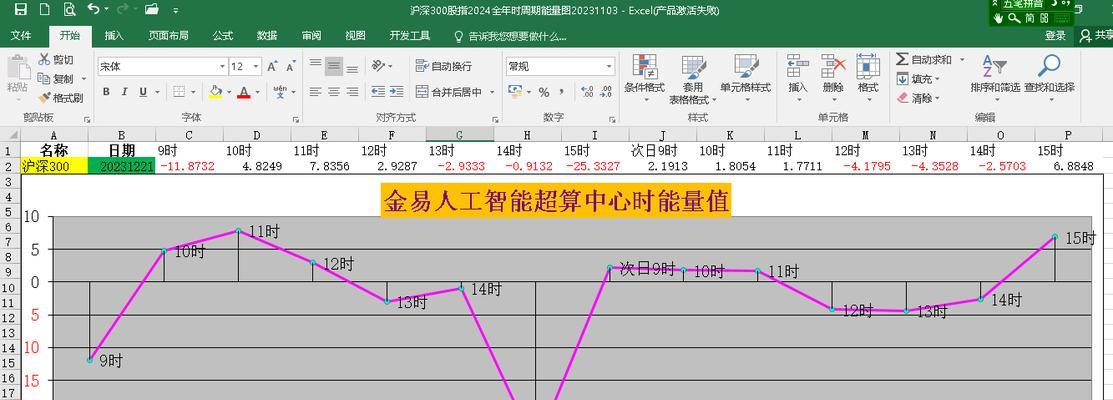Apply red font color

click(x=244, y=91)
